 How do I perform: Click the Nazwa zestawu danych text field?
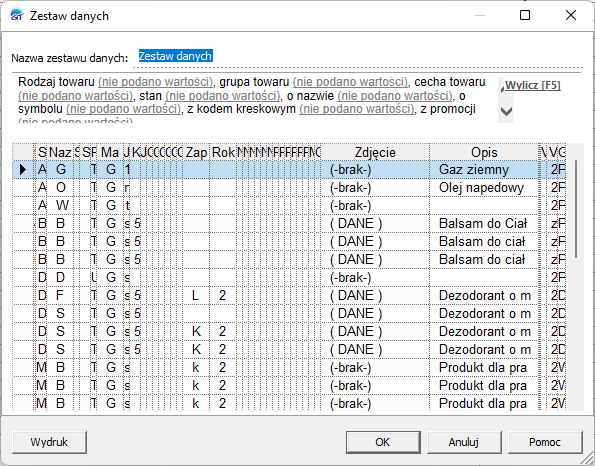[x=359, y=57]
